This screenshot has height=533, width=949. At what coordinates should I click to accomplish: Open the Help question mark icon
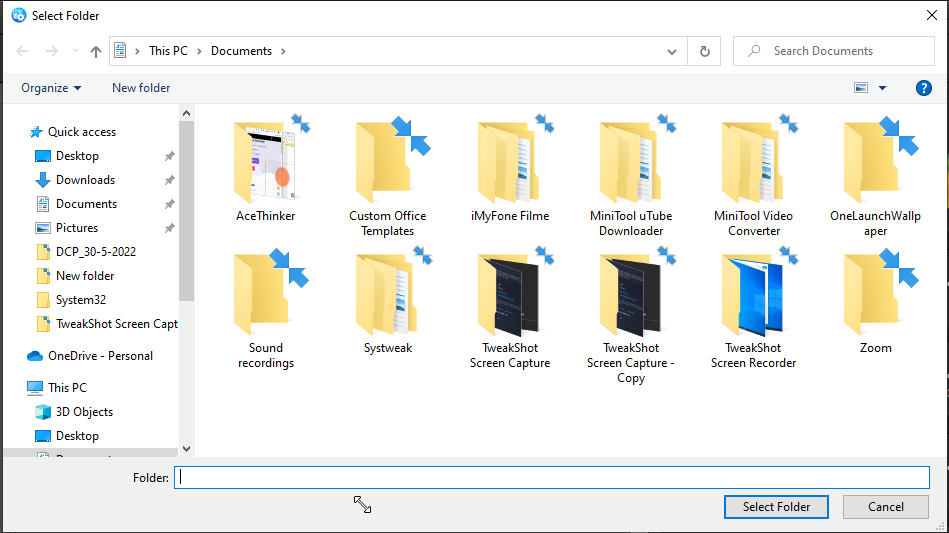click(x=924, y=88)
